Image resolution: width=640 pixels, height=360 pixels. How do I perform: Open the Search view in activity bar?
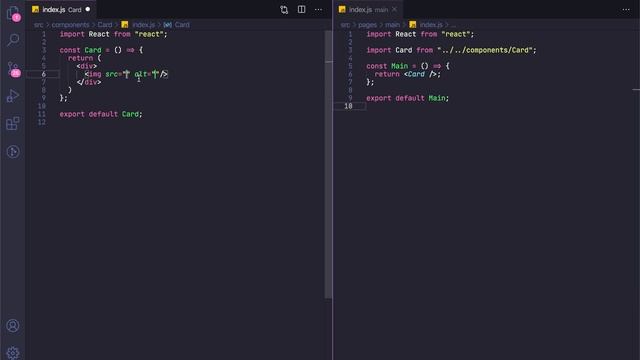point(13,40)
